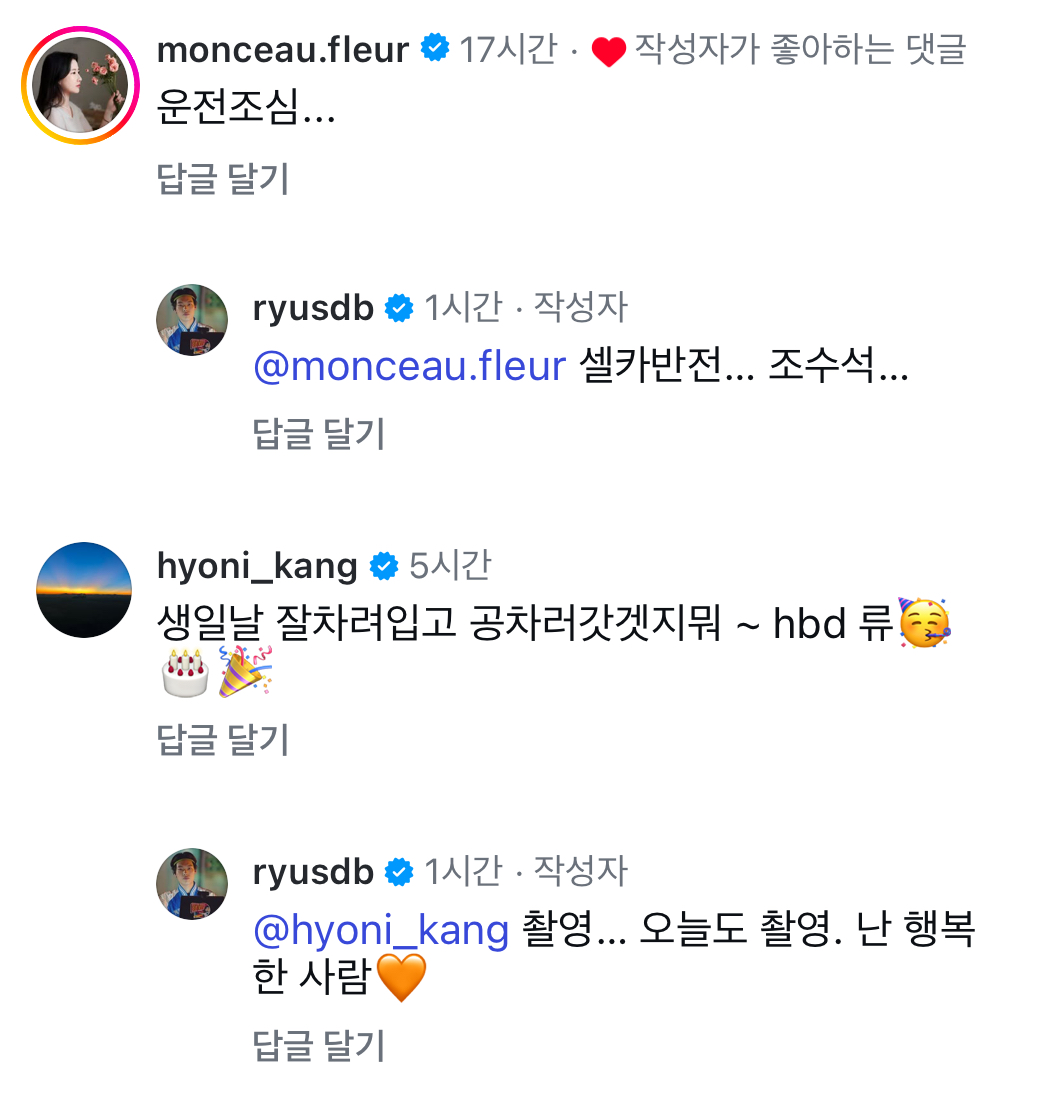Reply to monceau.fleur's comment via 답글 달기
This screenshot has height=1098, width=1044.
223,179
